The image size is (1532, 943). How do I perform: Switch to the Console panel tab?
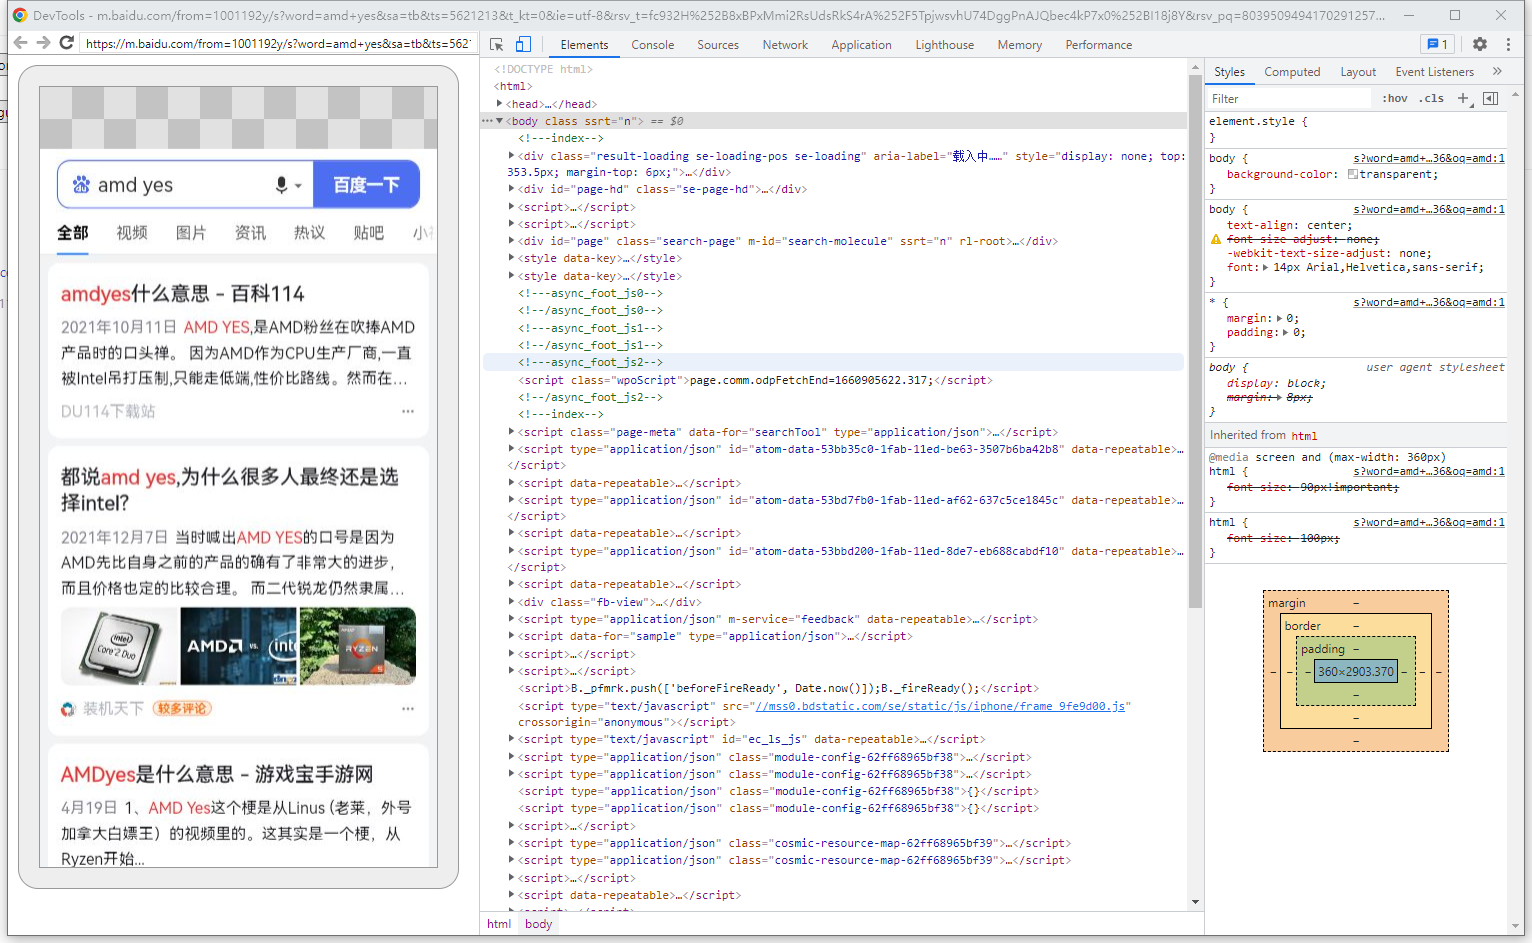click(652, 45)
